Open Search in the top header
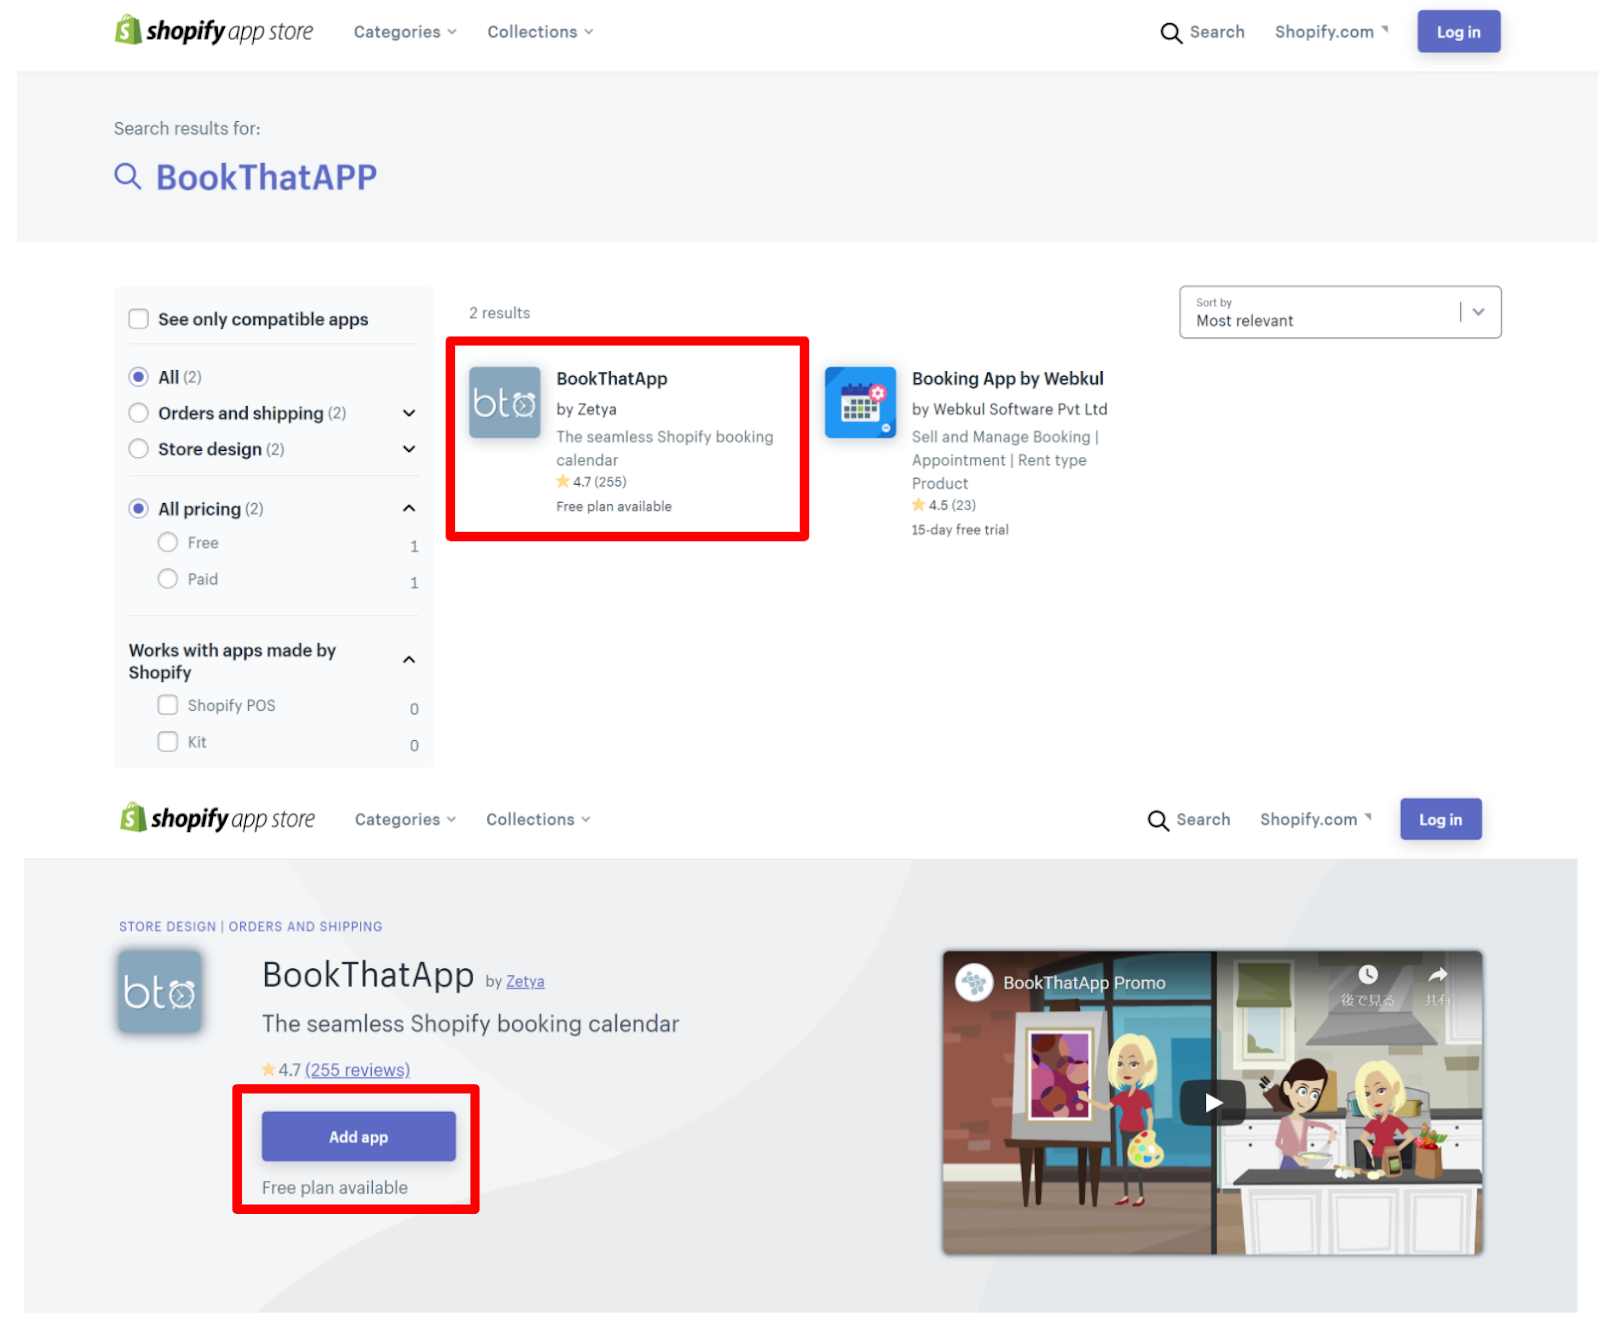This screenshot has width=1600, height=1332. click(x=1202, y=32)
